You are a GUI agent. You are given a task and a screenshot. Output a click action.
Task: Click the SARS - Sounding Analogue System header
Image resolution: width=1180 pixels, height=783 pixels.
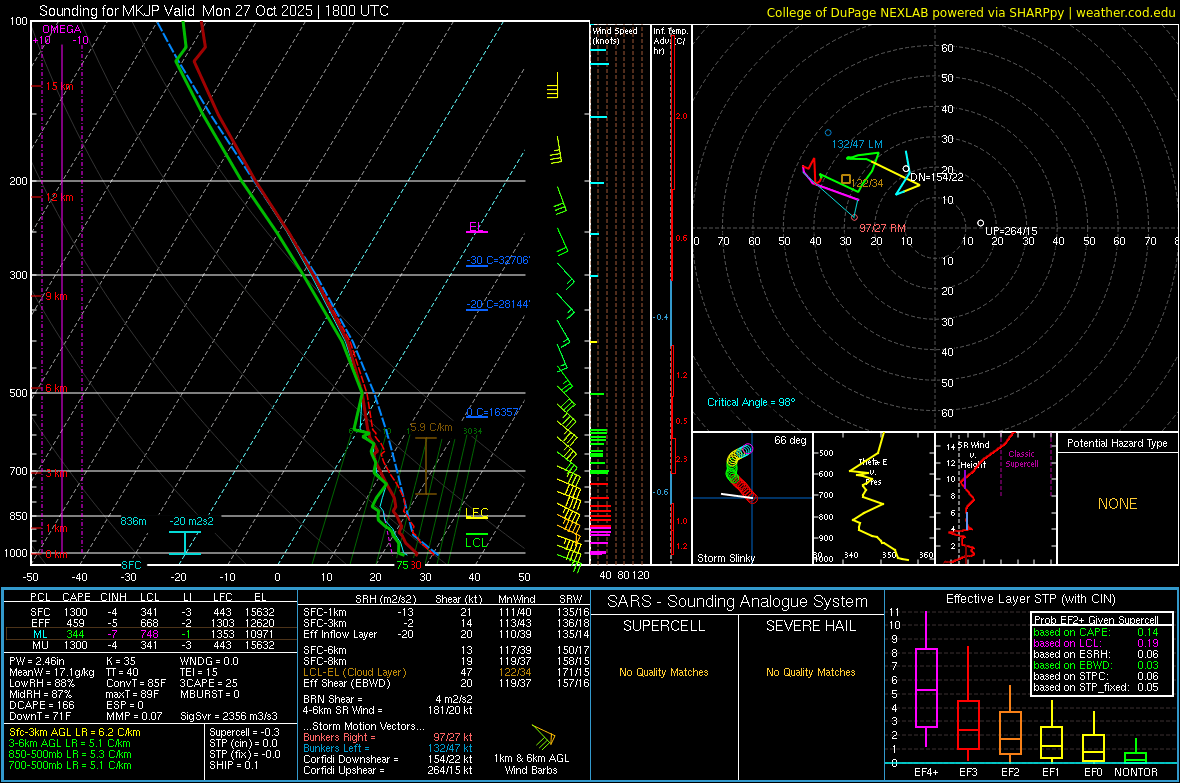pos(738,602)
